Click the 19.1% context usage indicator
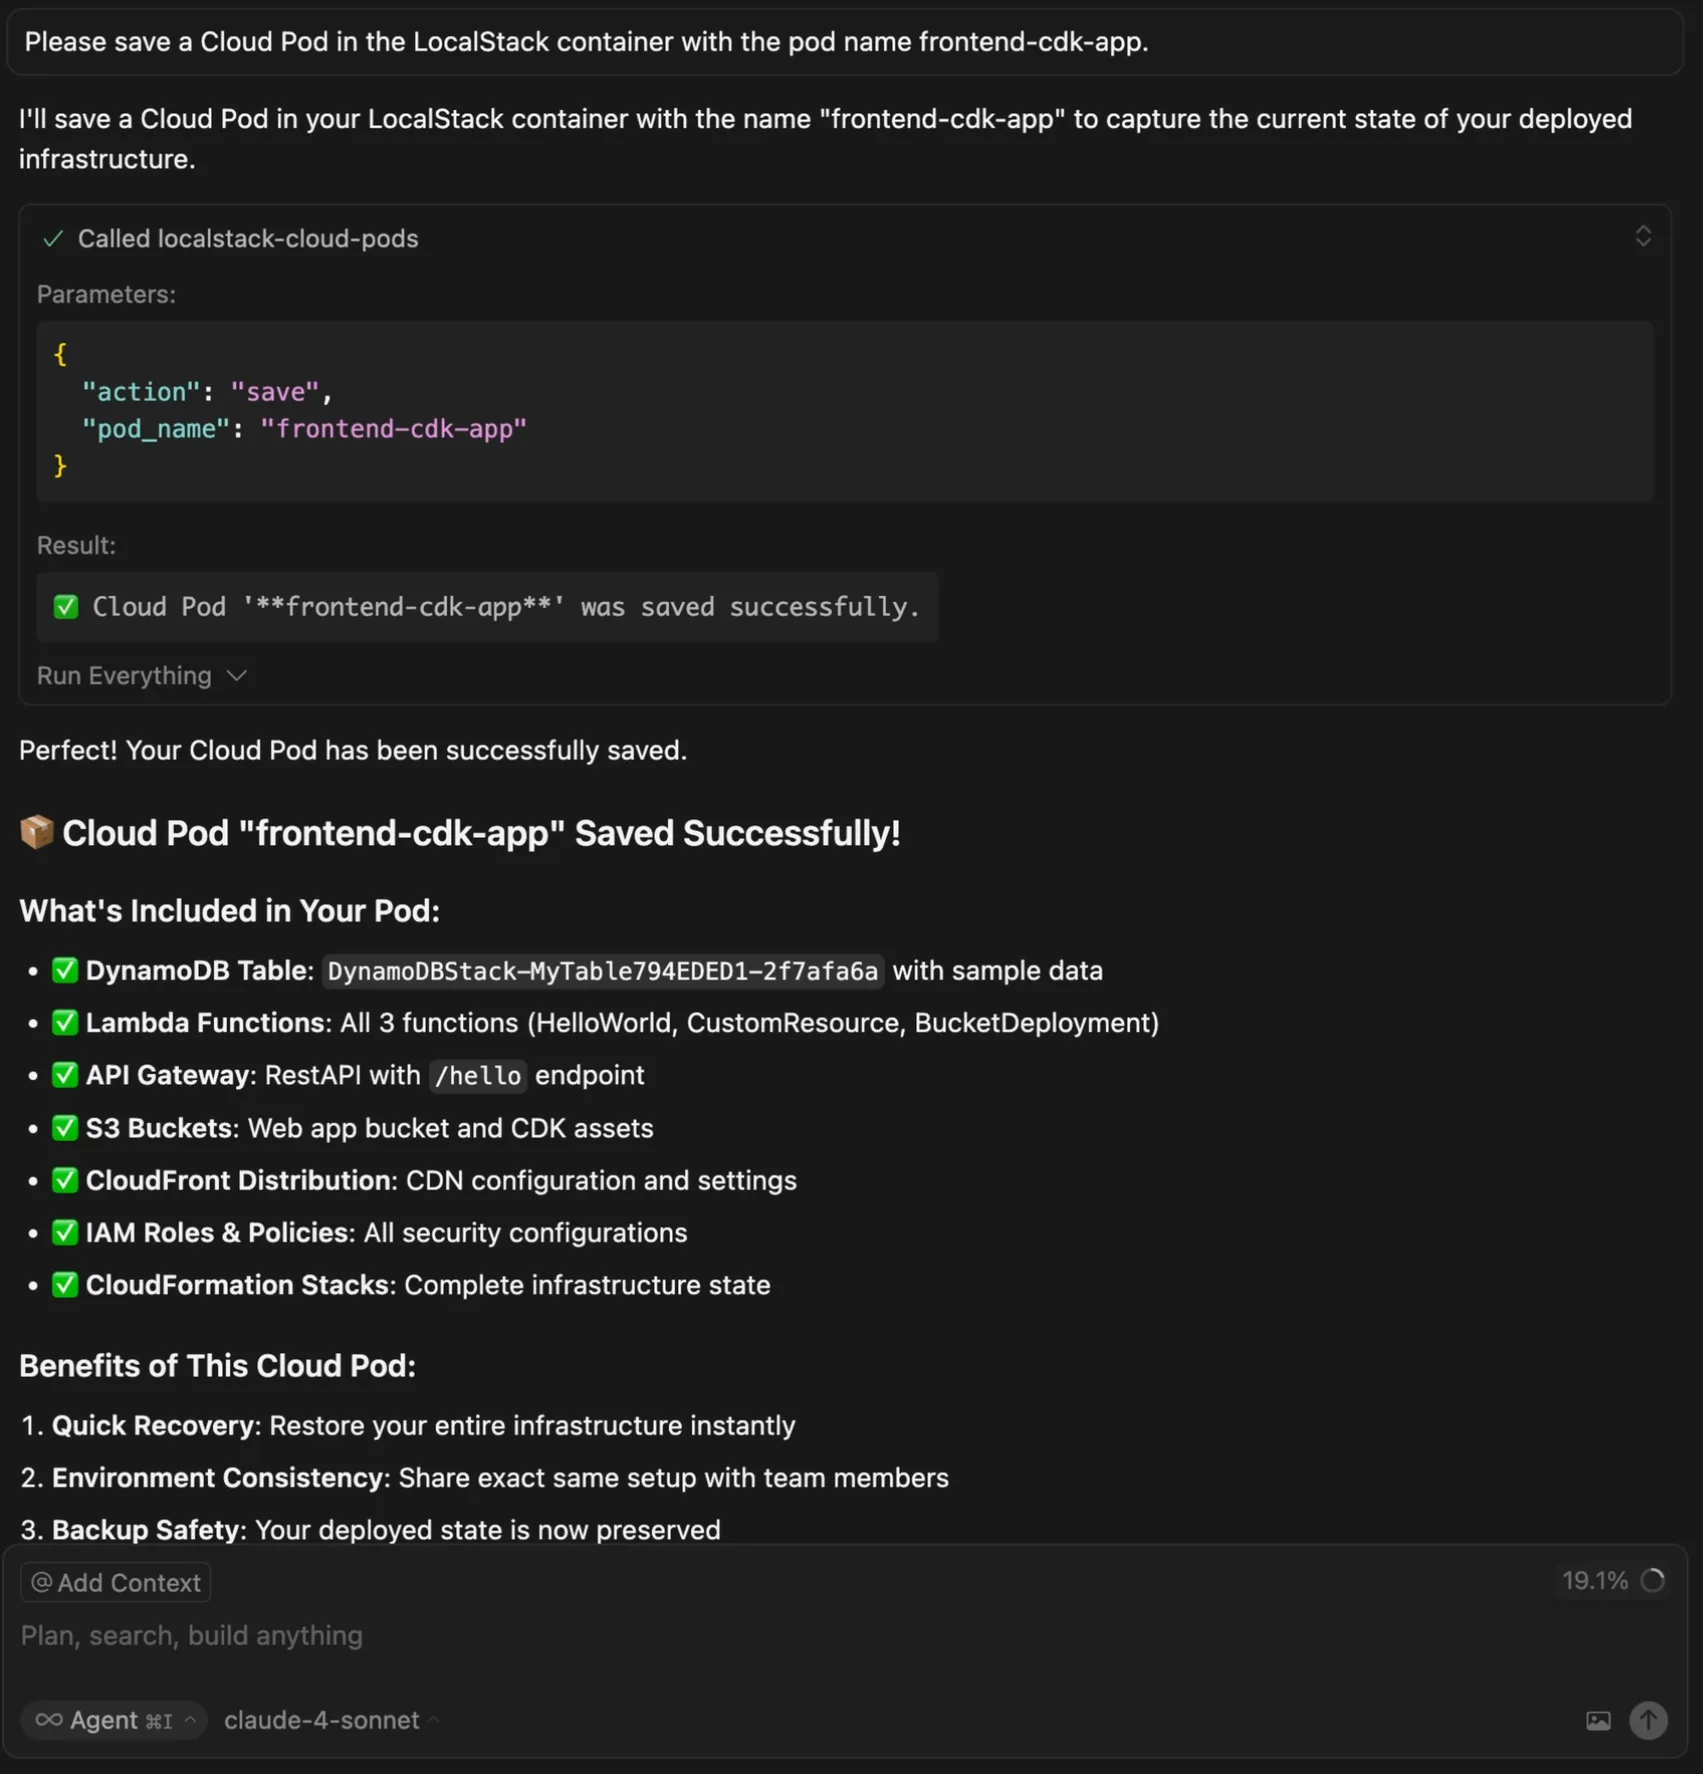Image resolution: width=1703 pixels, height=1774 pixels. coord(1612,1580)
